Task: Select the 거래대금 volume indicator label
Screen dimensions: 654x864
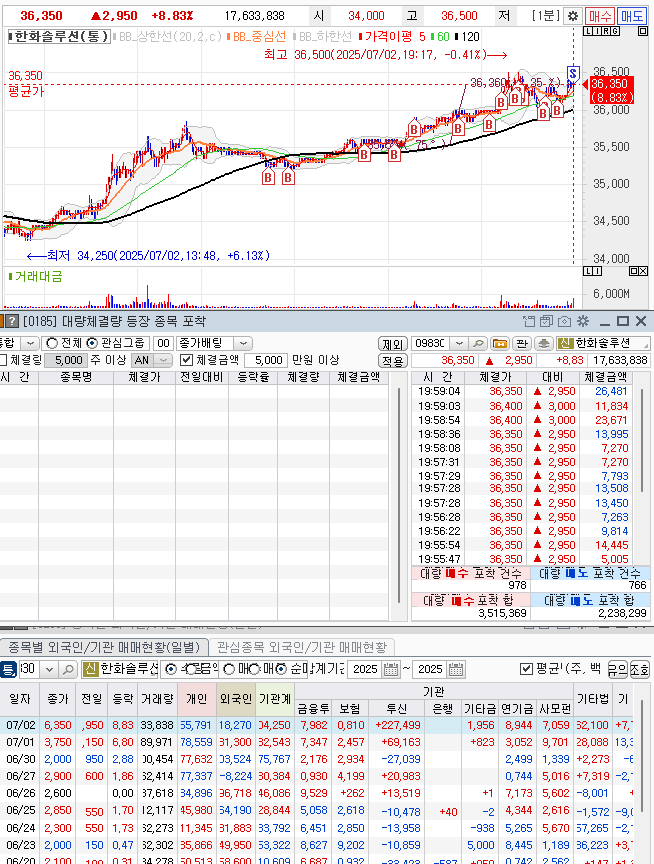Action: pos(35,276)
